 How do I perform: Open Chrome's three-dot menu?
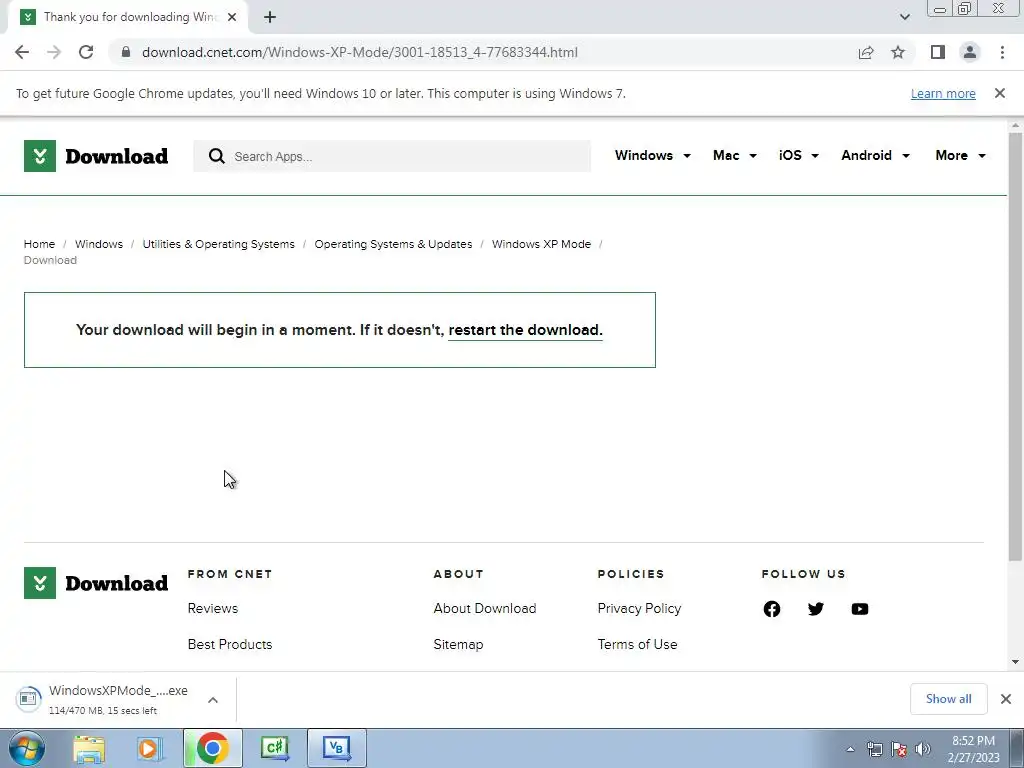[1002, 52]
